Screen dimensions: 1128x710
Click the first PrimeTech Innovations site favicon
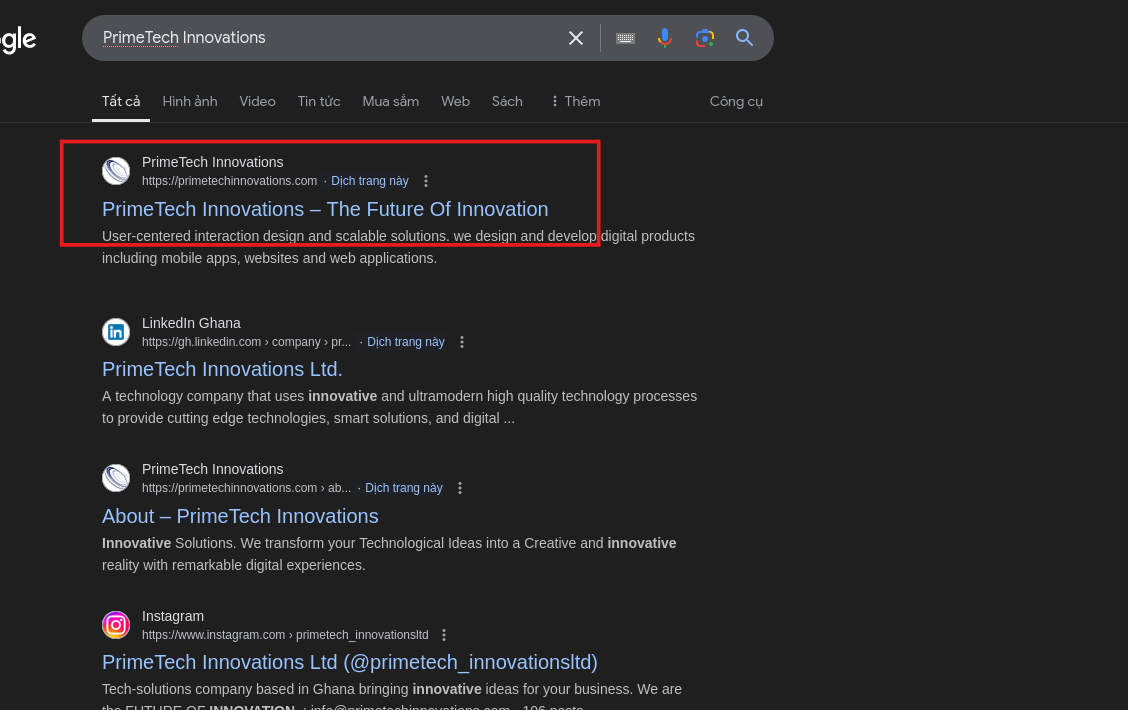coord(116,171)
